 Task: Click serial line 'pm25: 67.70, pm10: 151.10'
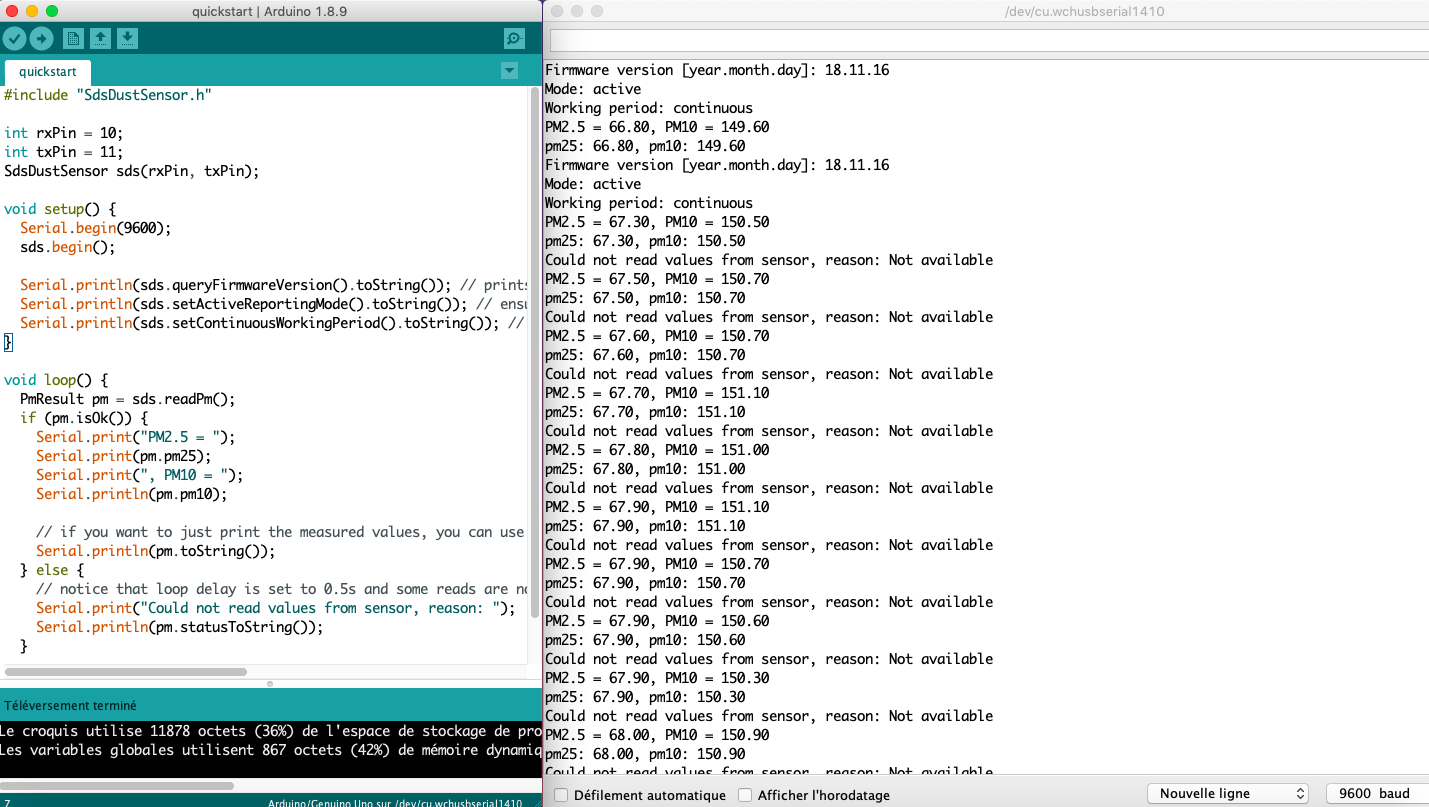point(645,412)
